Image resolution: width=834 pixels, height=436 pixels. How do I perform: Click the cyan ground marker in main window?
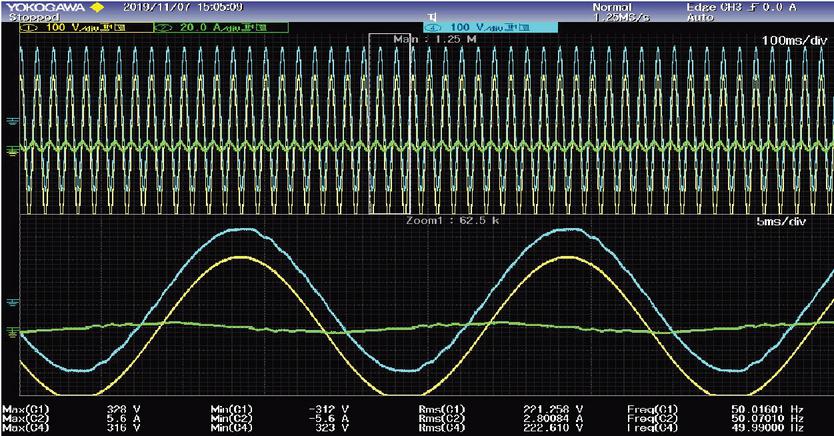pyautogui.click(x=11, y=121)
